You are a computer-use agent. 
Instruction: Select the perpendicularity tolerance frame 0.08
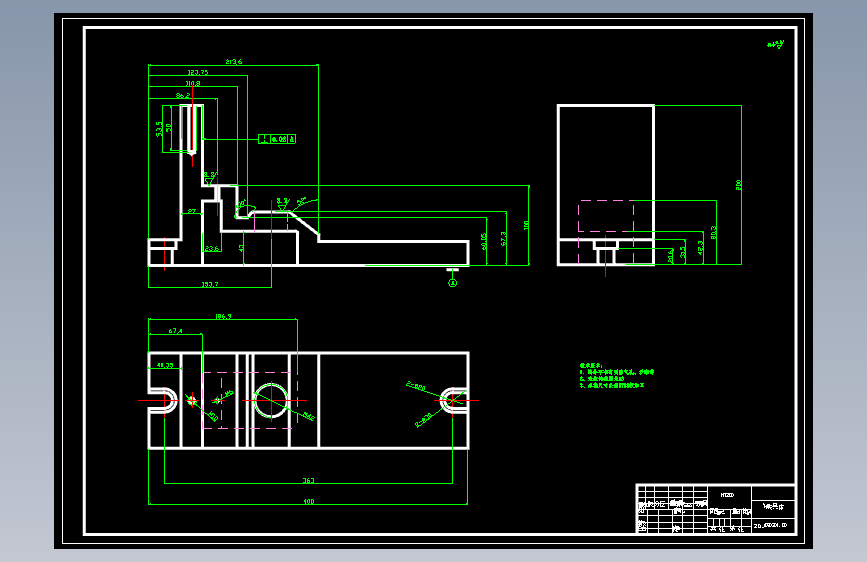point(277,139)
